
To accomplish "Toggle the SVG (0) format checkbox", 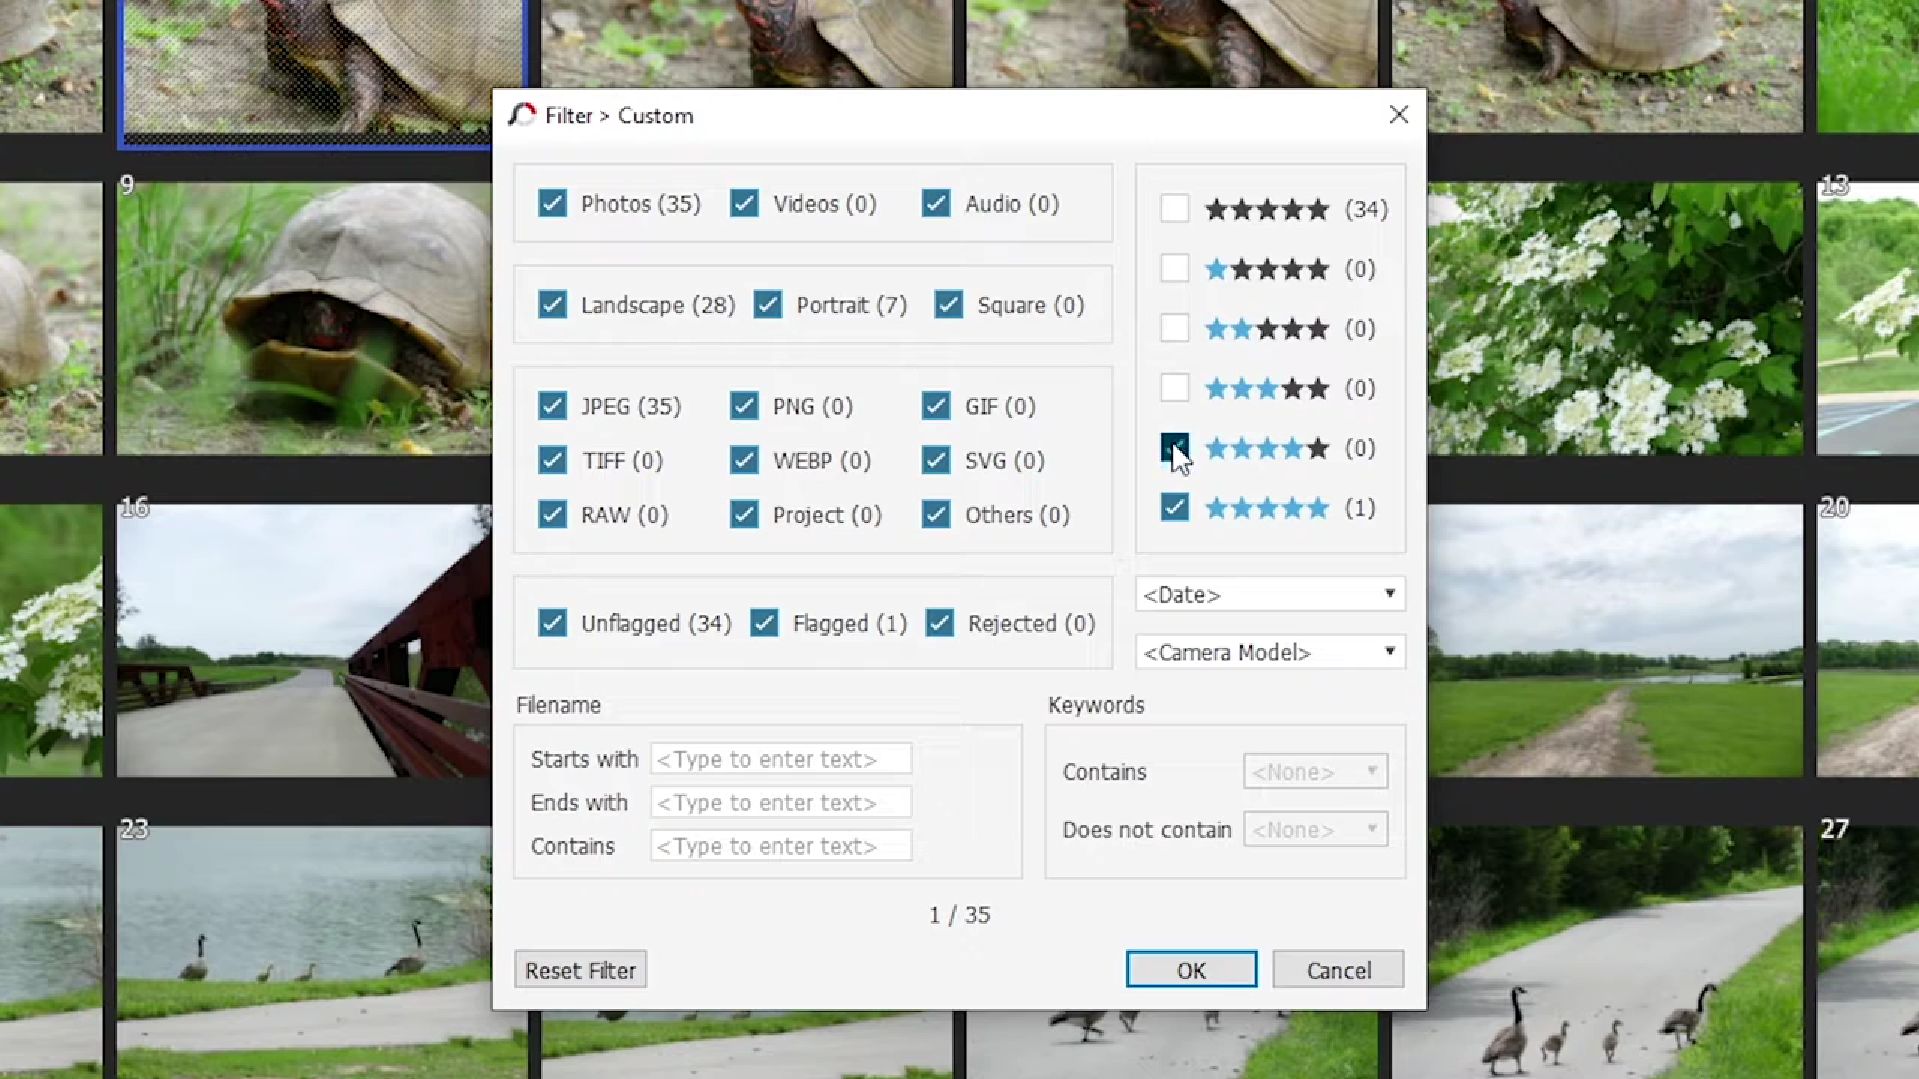I will [936, 460].
